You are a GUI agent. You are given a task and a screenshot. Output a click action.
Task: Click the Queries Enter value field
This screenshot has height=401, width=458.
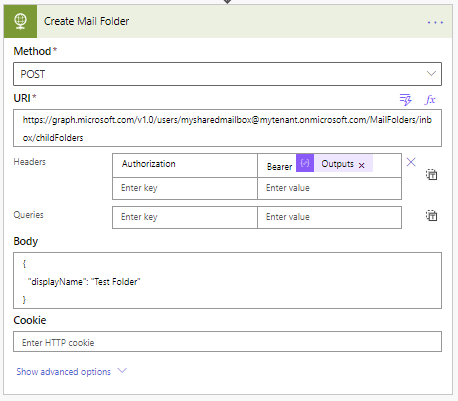pyautogui.click(x=329, y=217)
